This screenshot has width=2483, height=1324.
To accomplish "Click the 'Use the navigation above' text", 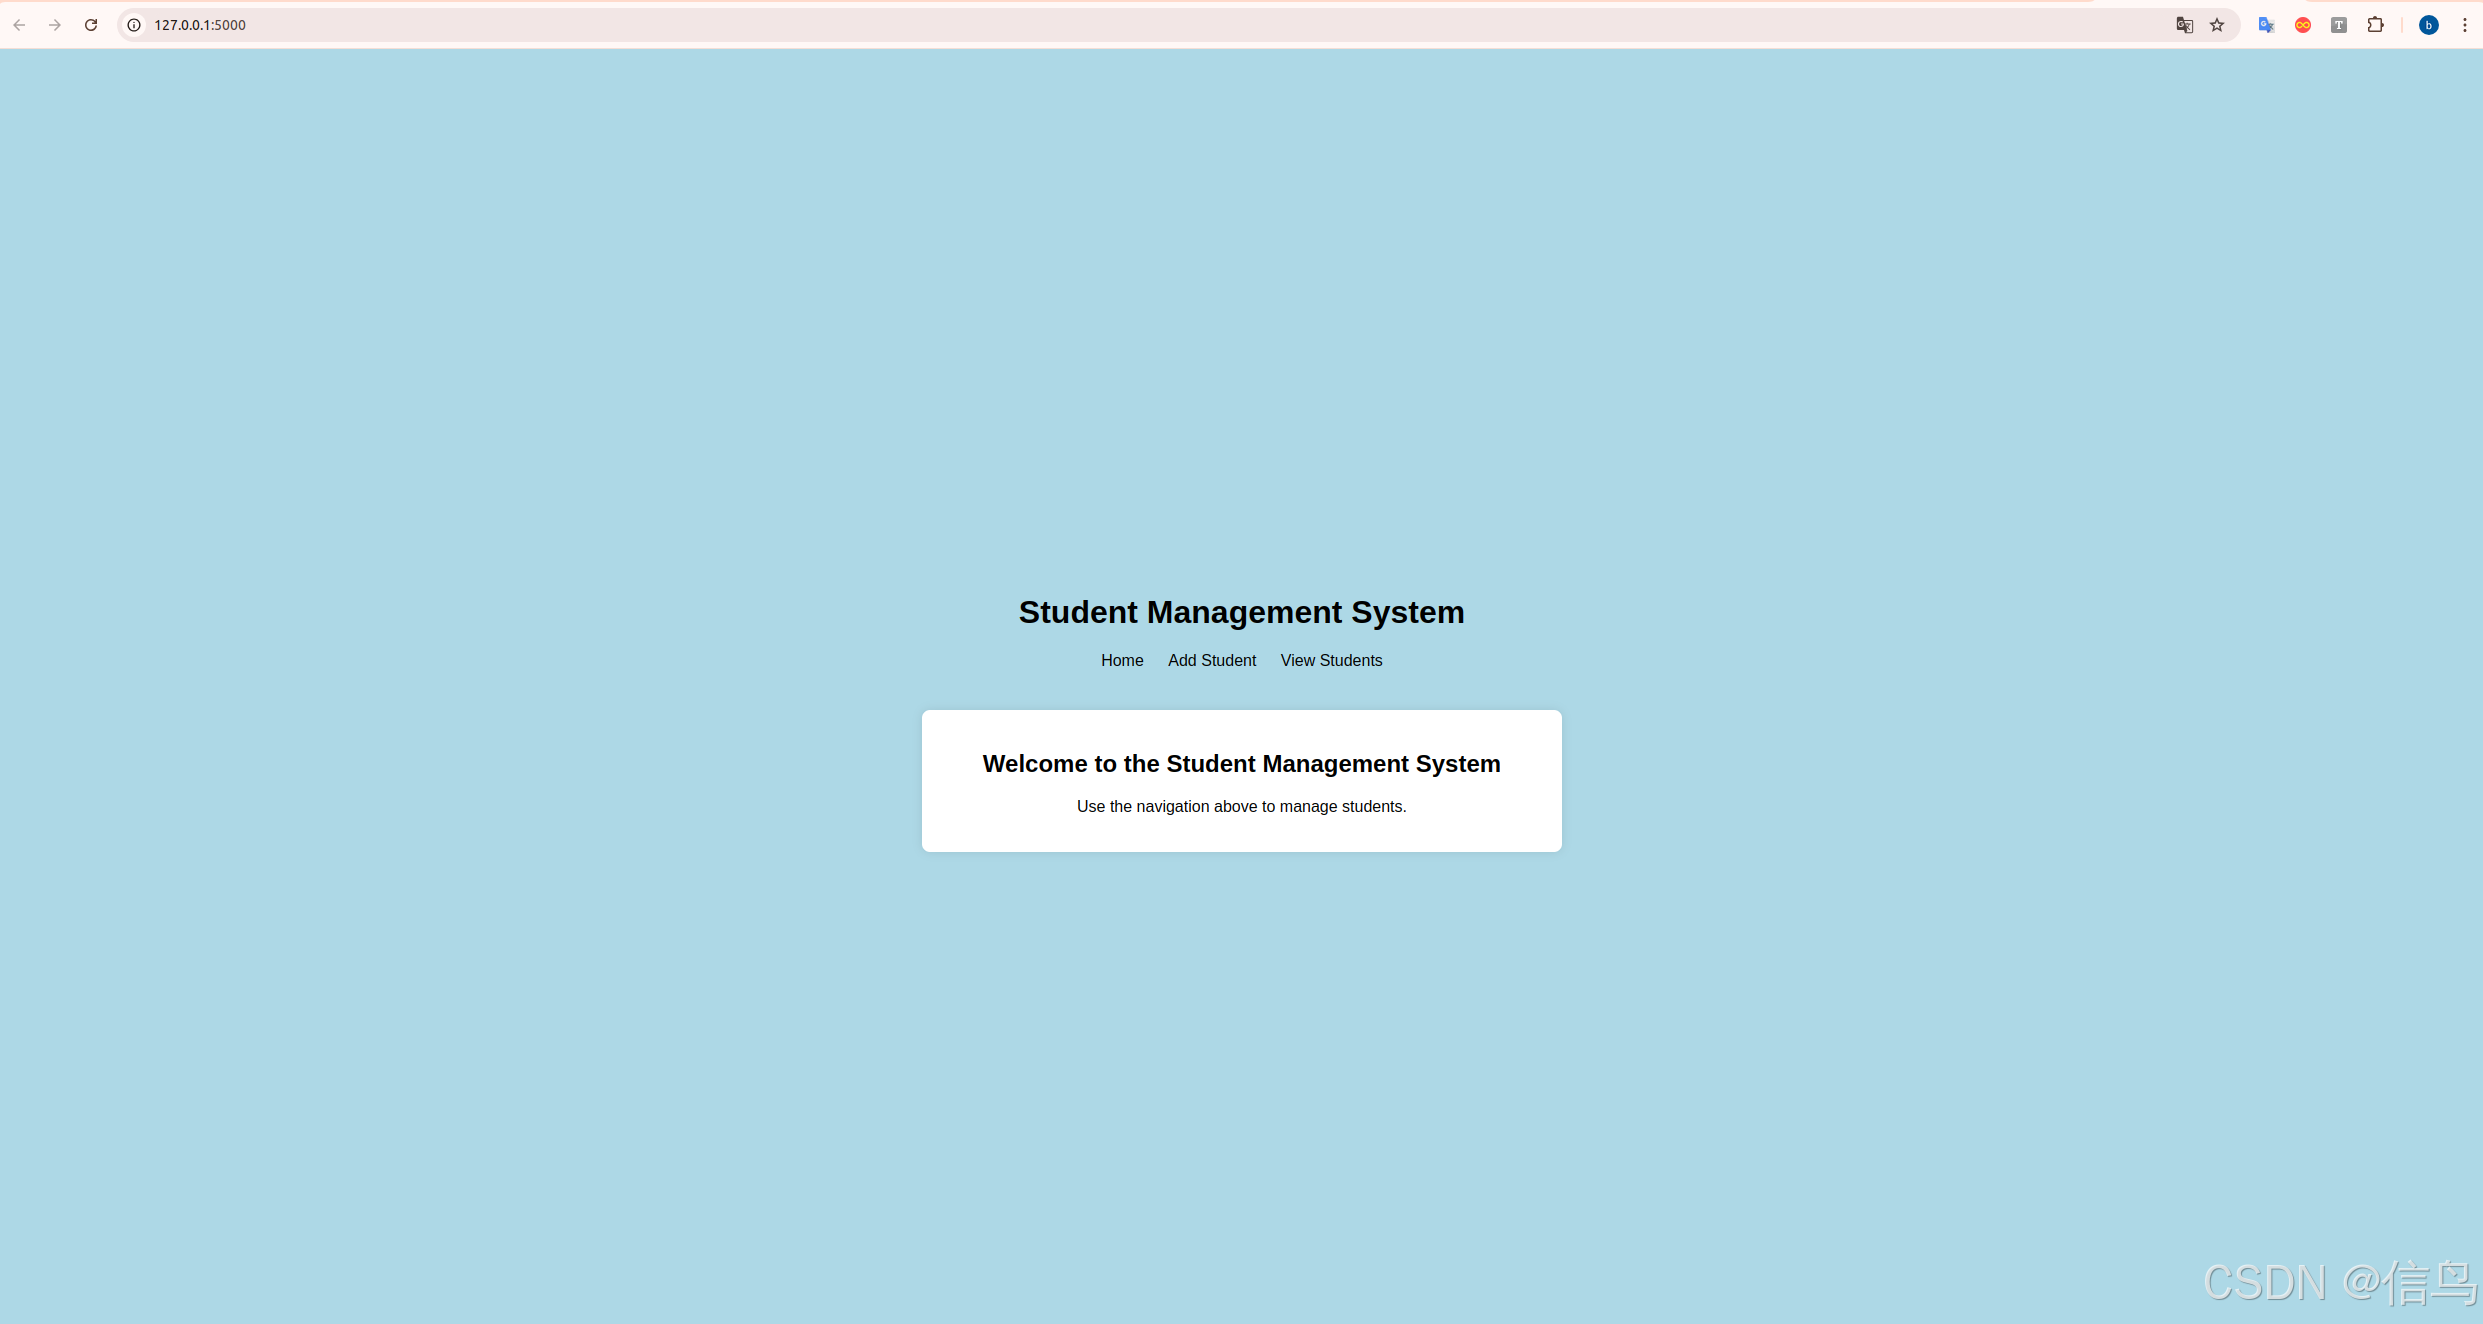I will [1241, 806].
